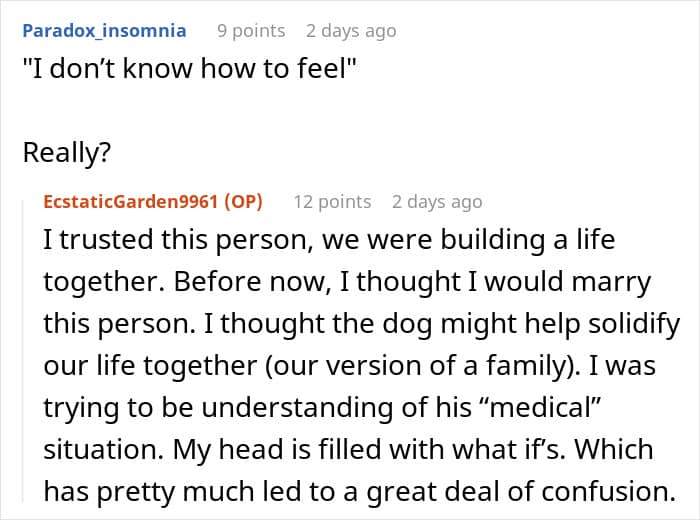The height and width of the screenshot is (520, 700).
Task: Click the 12 points score
Action: (x=332, y=202)
